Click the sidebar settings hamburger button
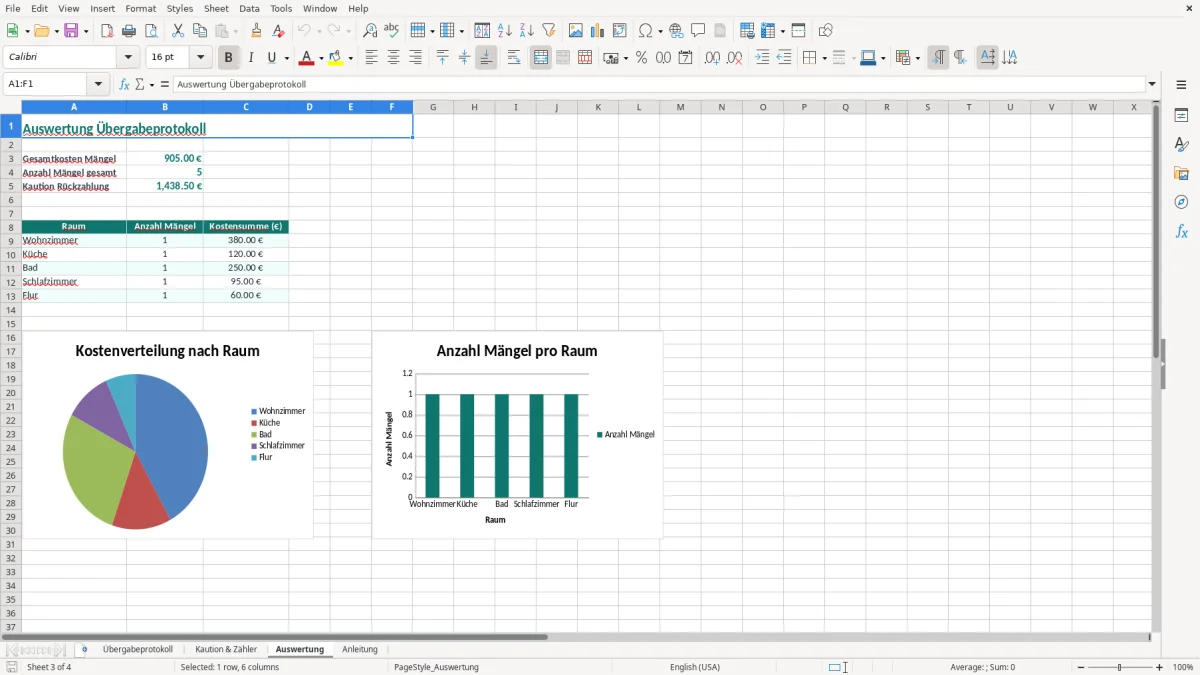The image size is (1200, 675). pyautogui.click(x=1181, y=85)
